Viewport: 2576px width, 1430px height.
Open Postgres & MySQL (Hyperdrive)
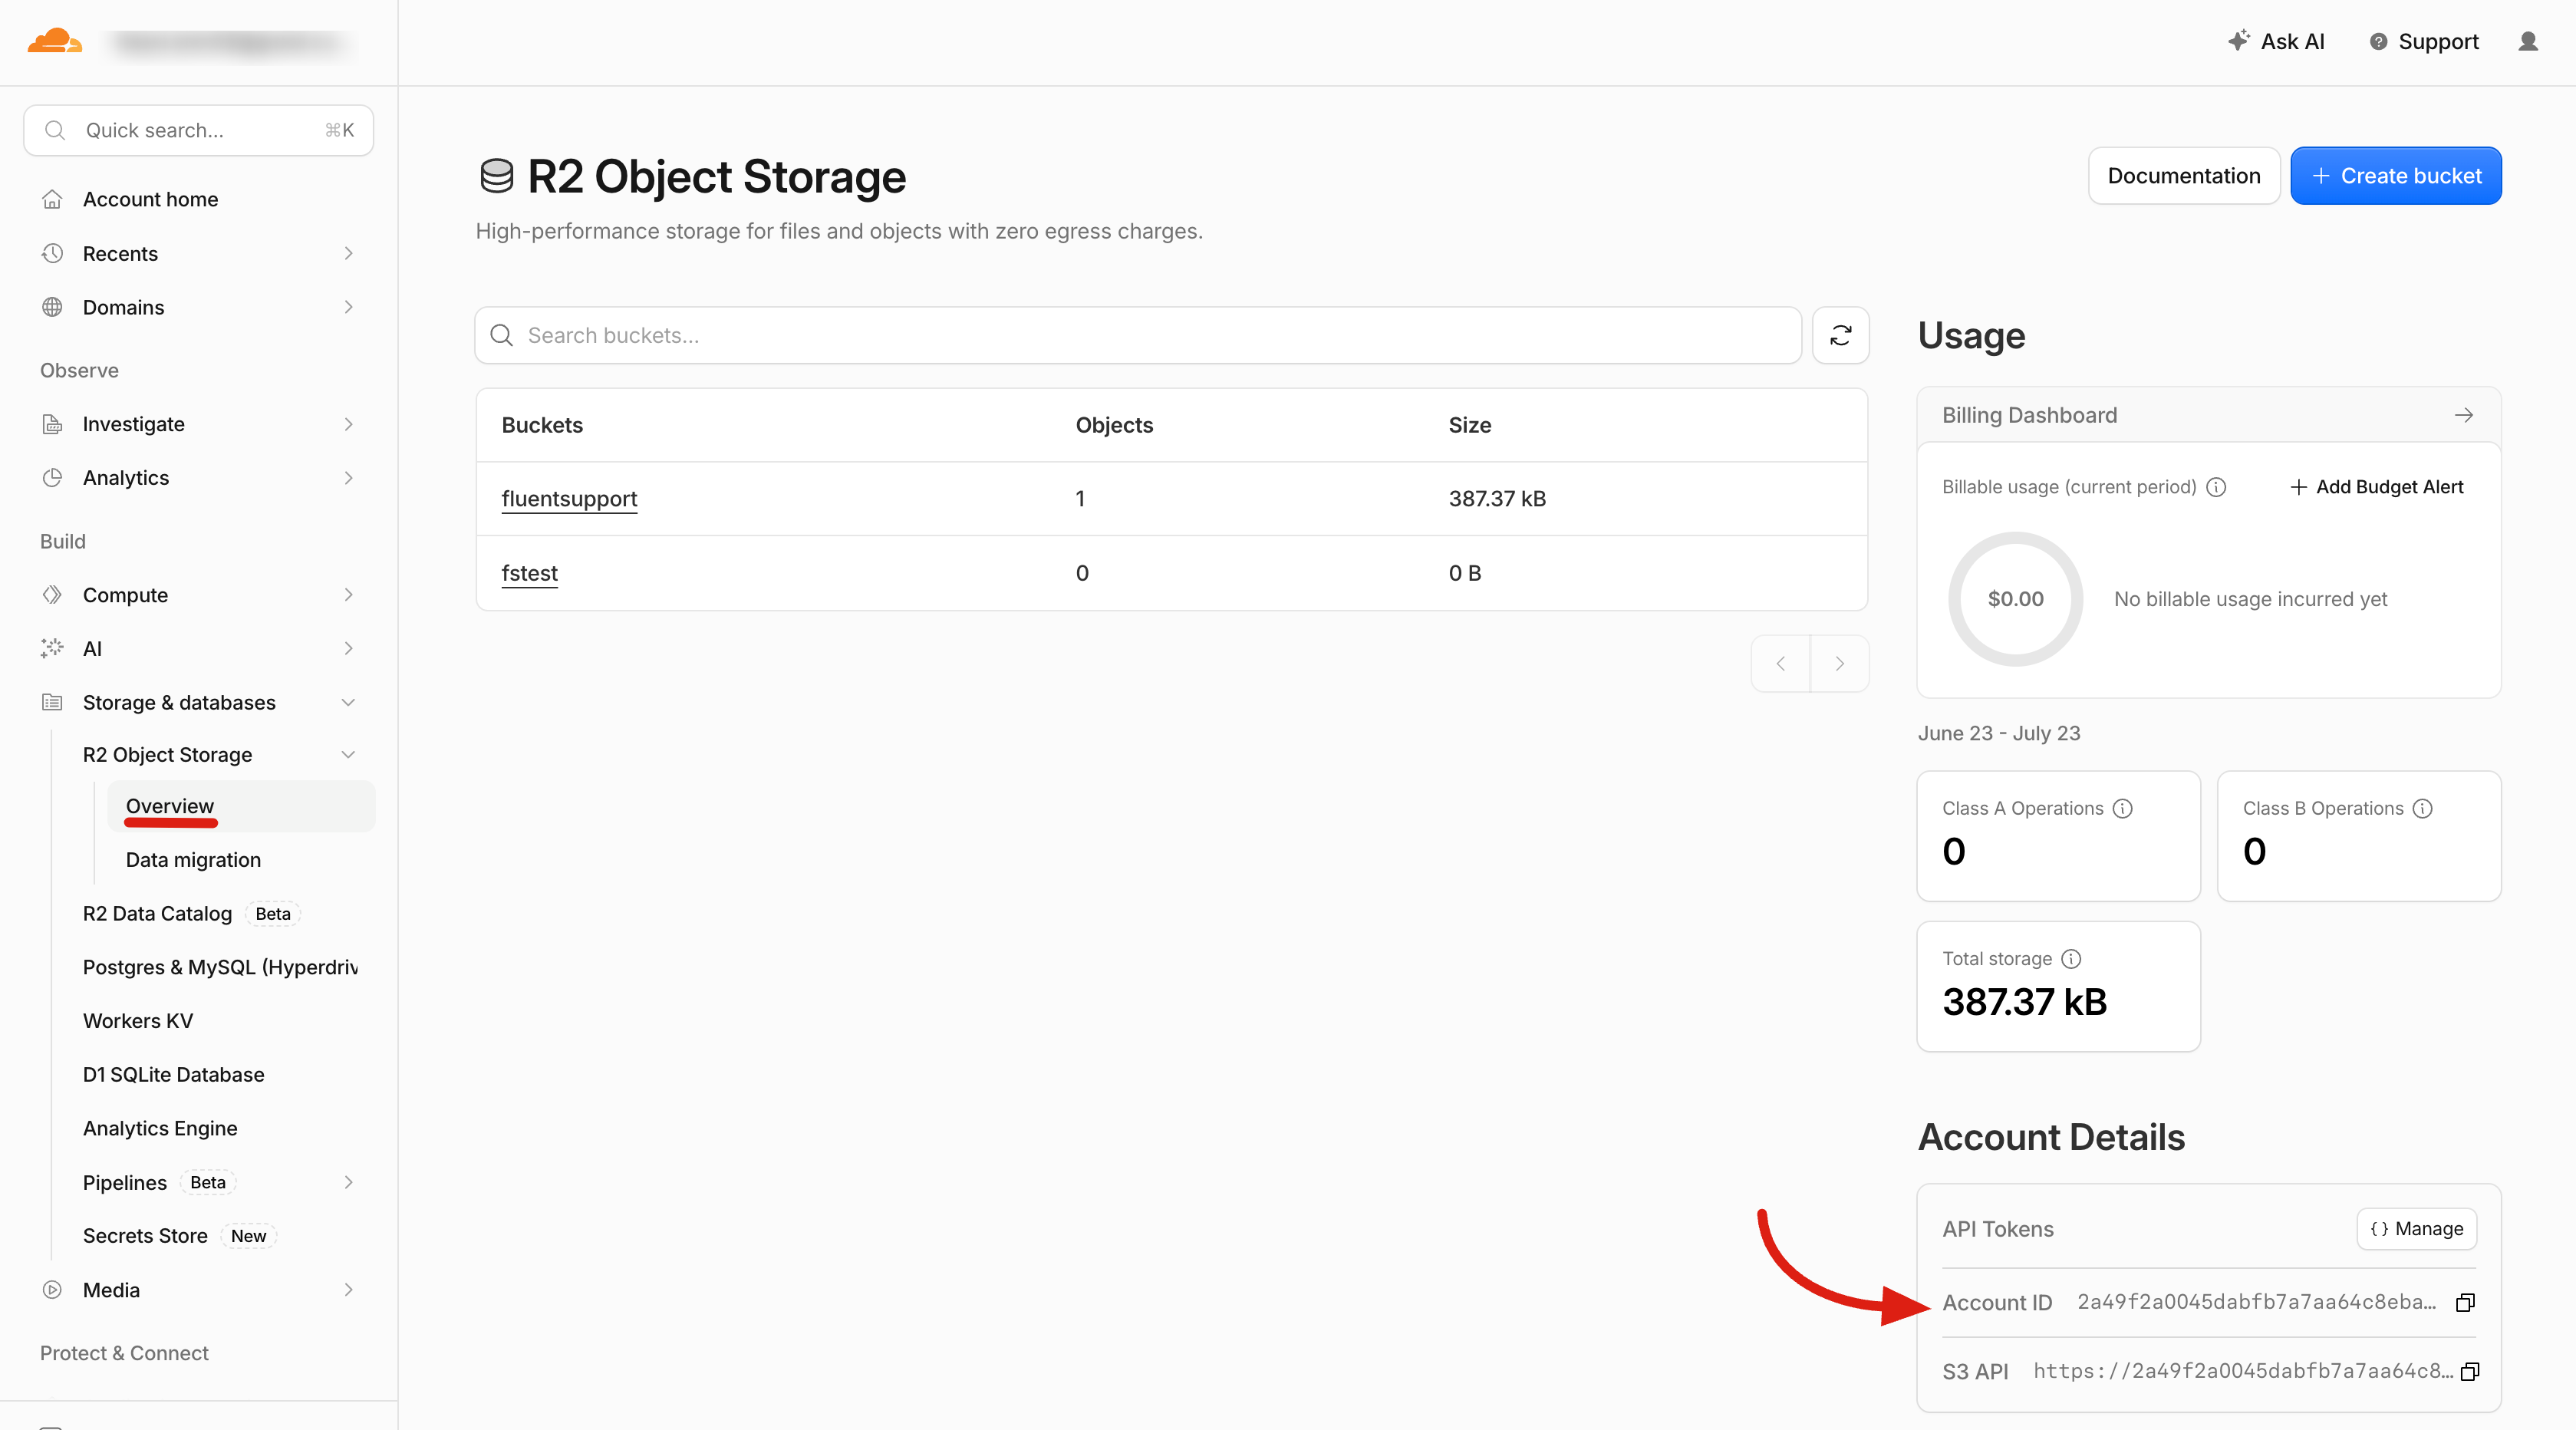point(220,967)
